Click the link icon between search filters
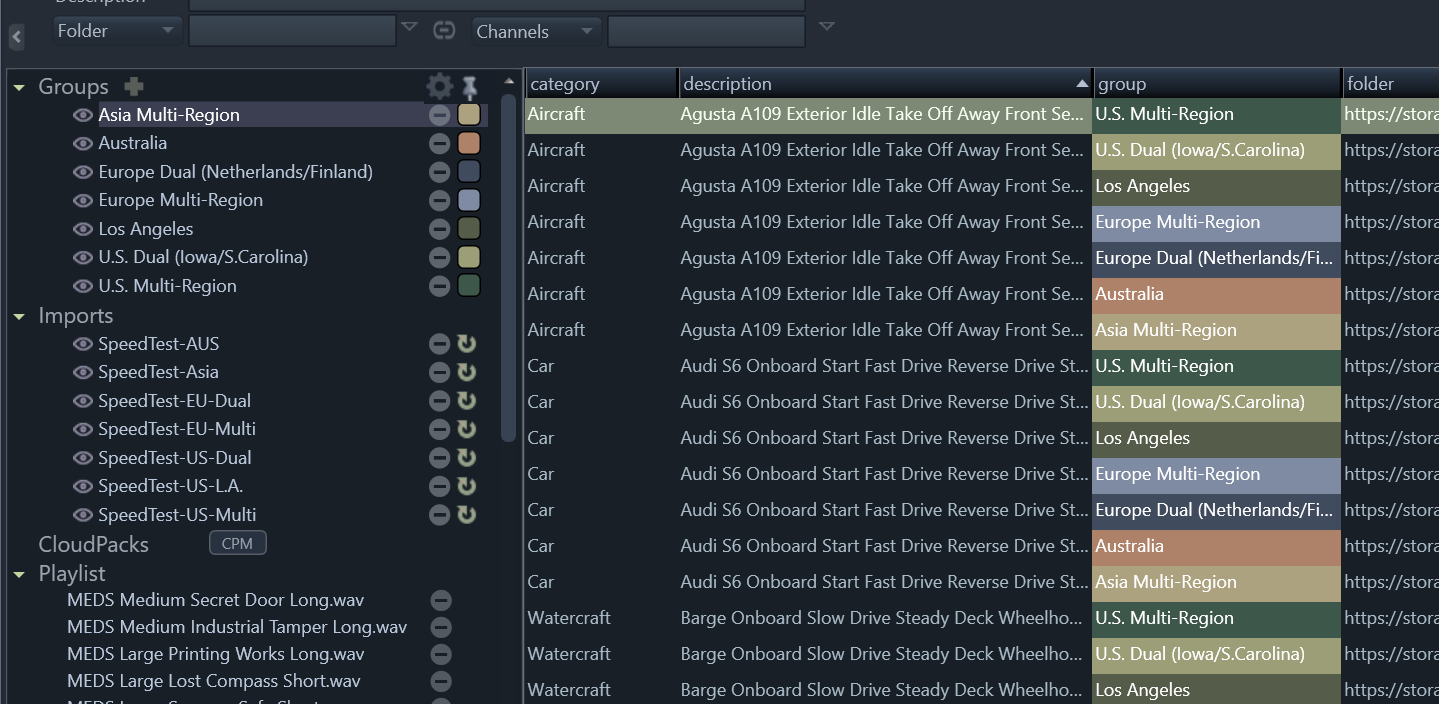 pos(444,30)
